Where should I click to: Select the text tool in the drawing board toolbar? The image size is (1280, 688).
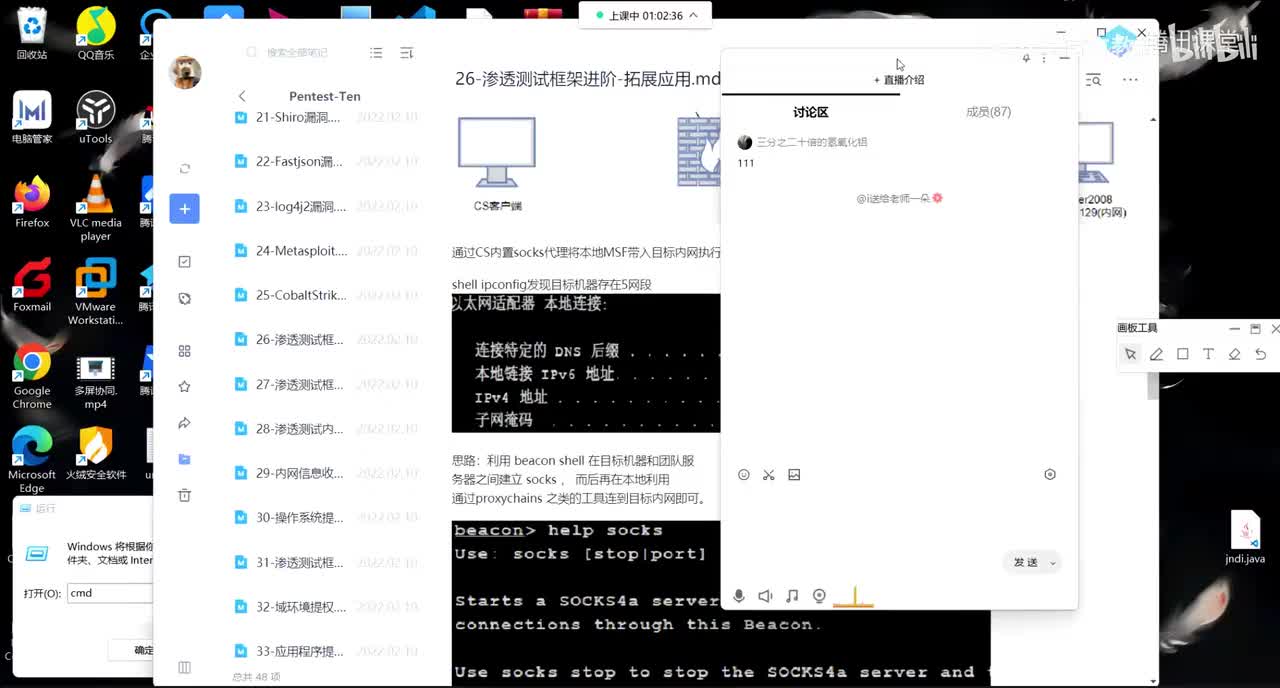1208,354
